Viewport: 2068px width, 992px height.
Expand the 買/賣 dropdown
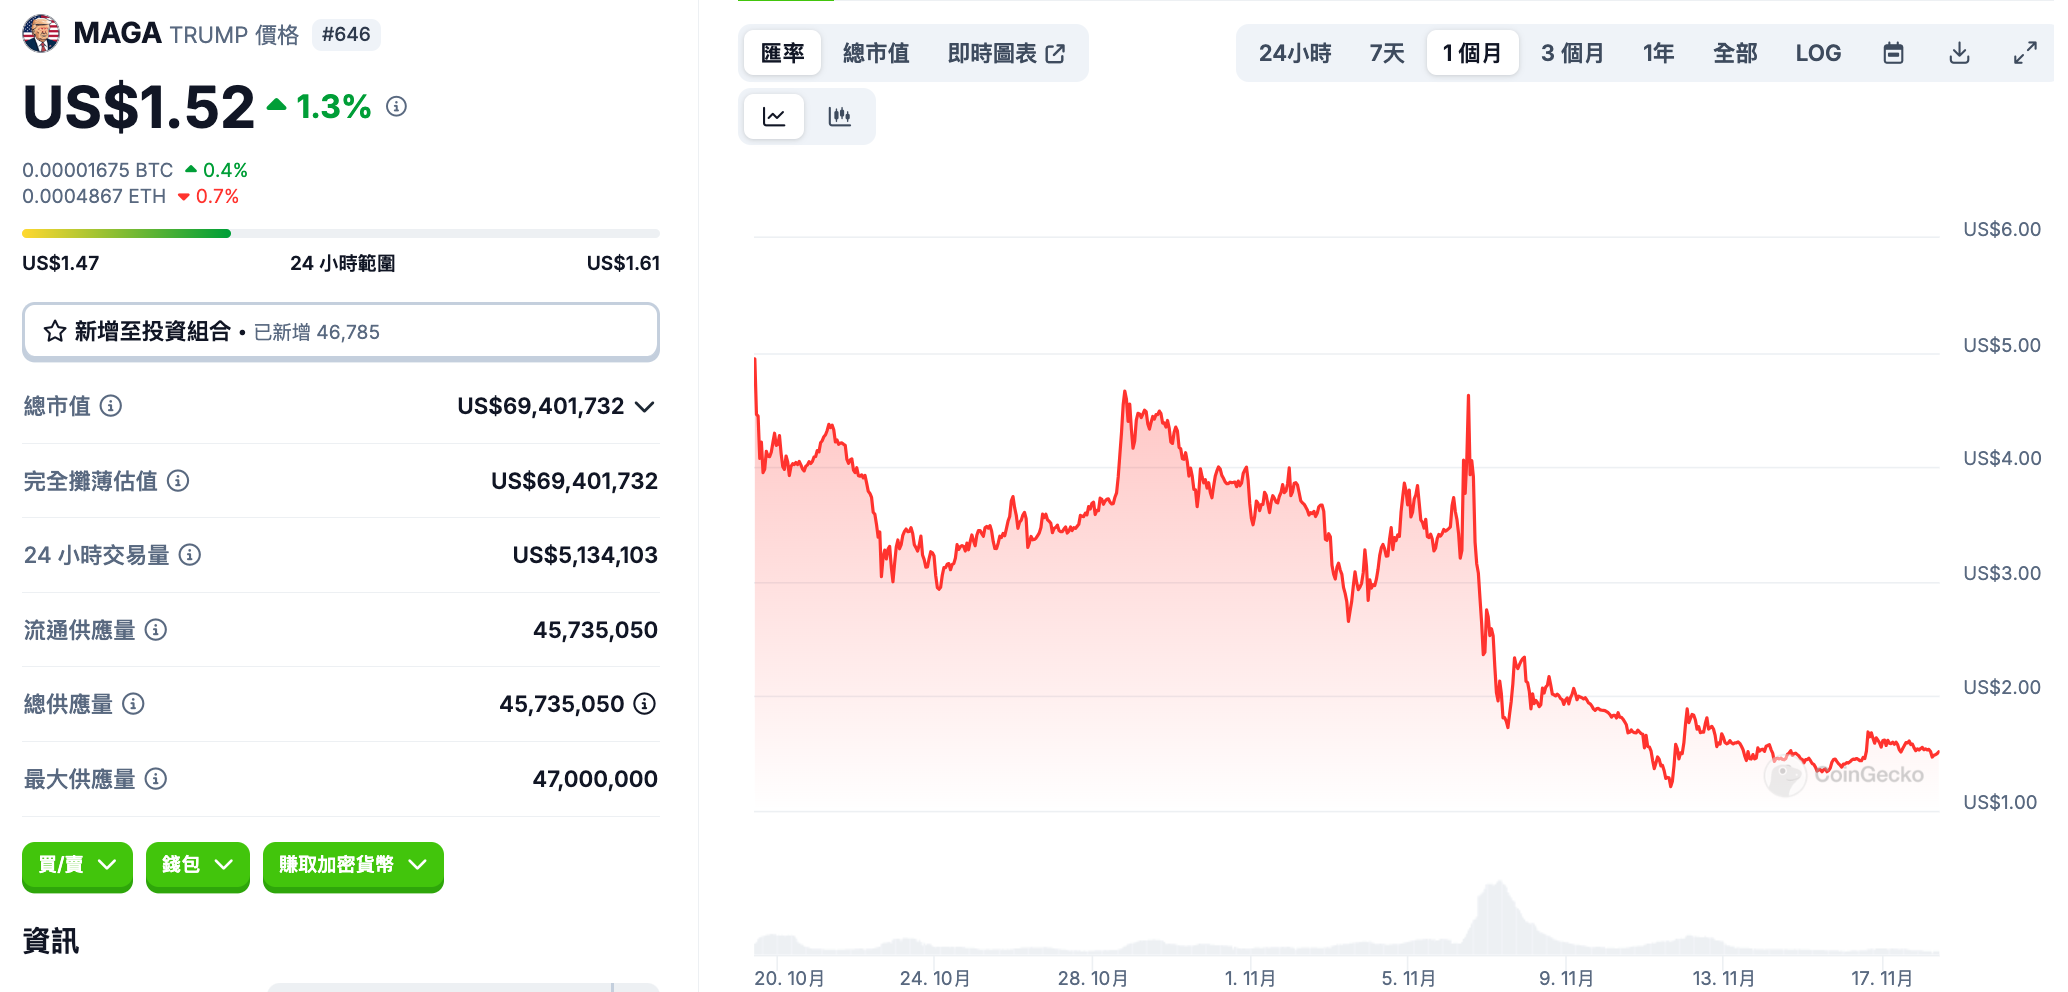77,865
